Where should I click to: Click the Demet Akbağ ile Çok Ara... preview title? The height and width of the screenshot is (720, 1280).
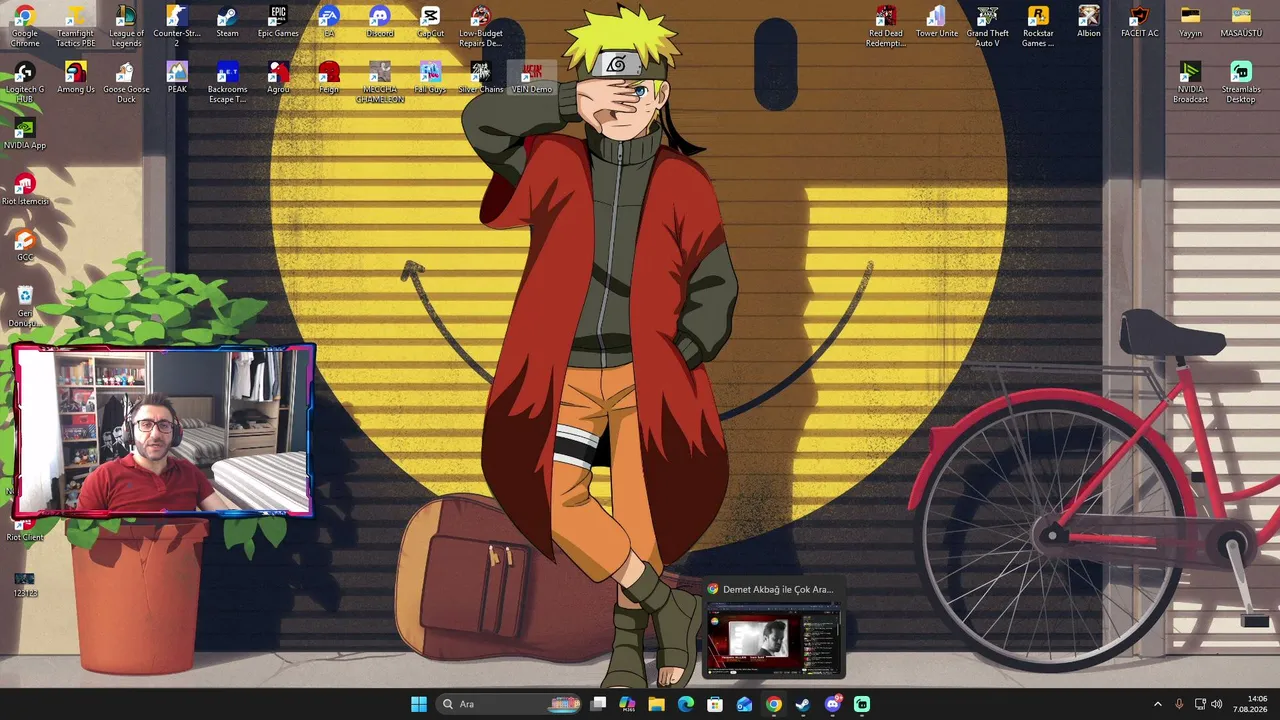tap(778, 589)
